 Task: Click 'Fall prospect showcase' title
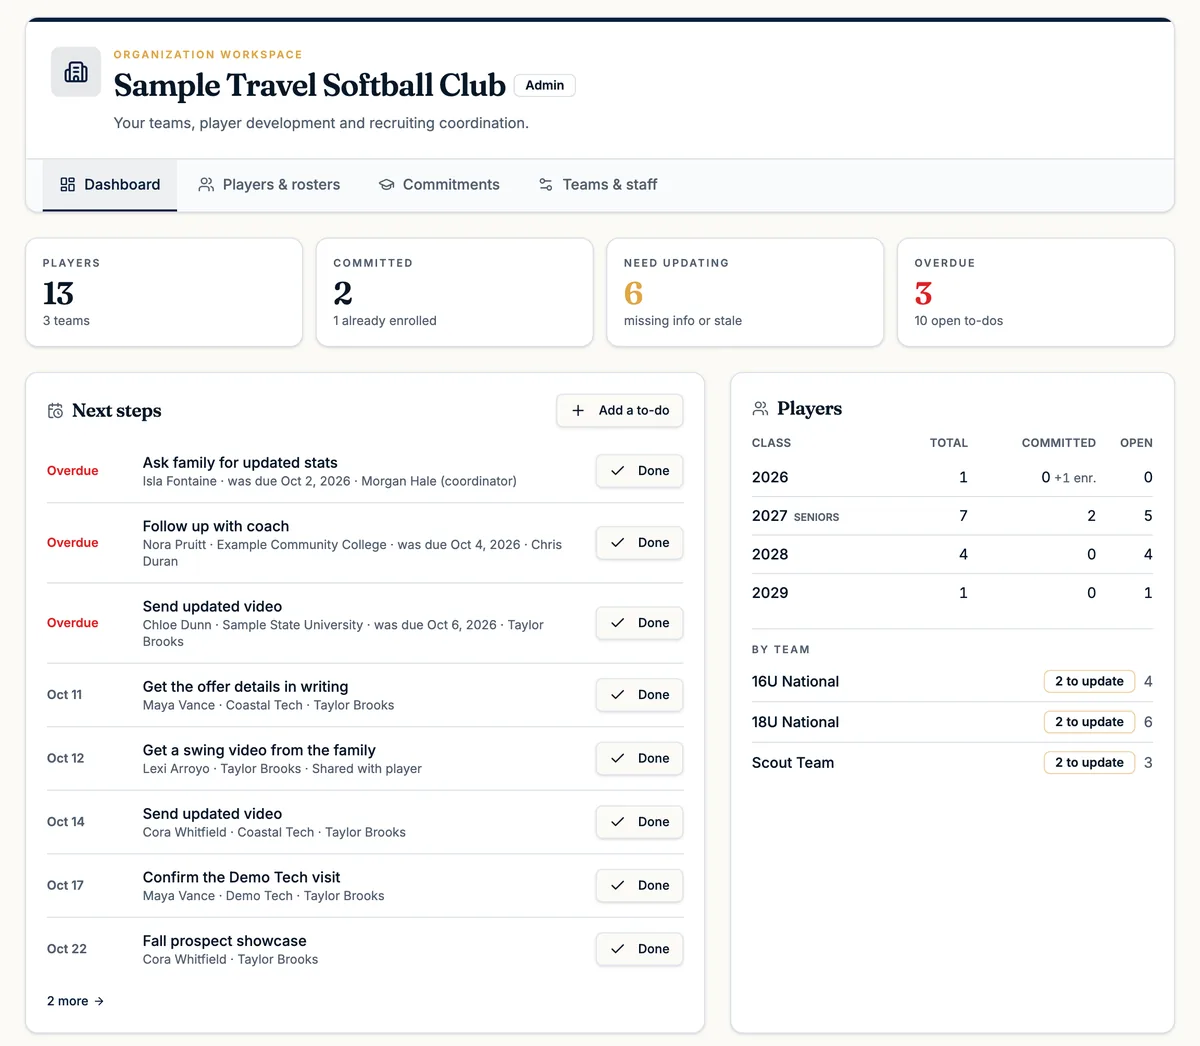[225, 941]
